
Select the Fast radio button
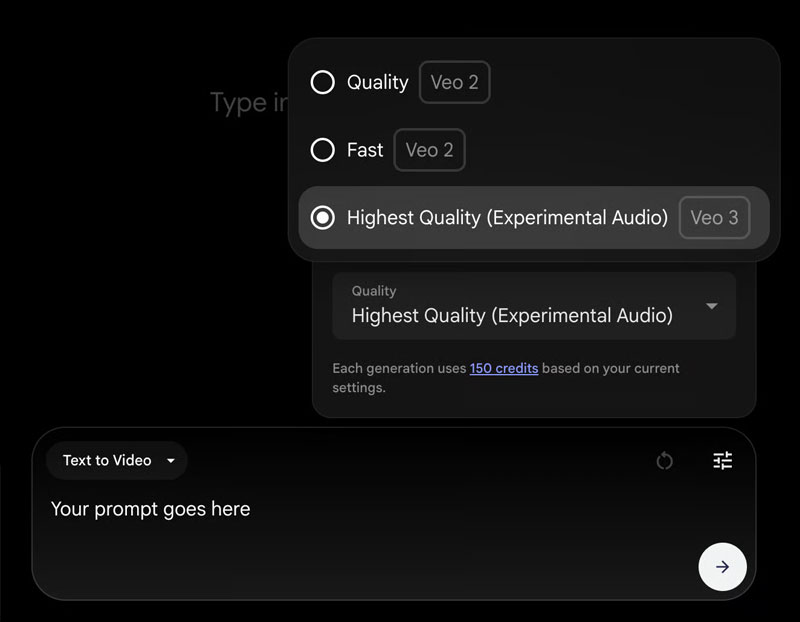click(x=322, y=150)
